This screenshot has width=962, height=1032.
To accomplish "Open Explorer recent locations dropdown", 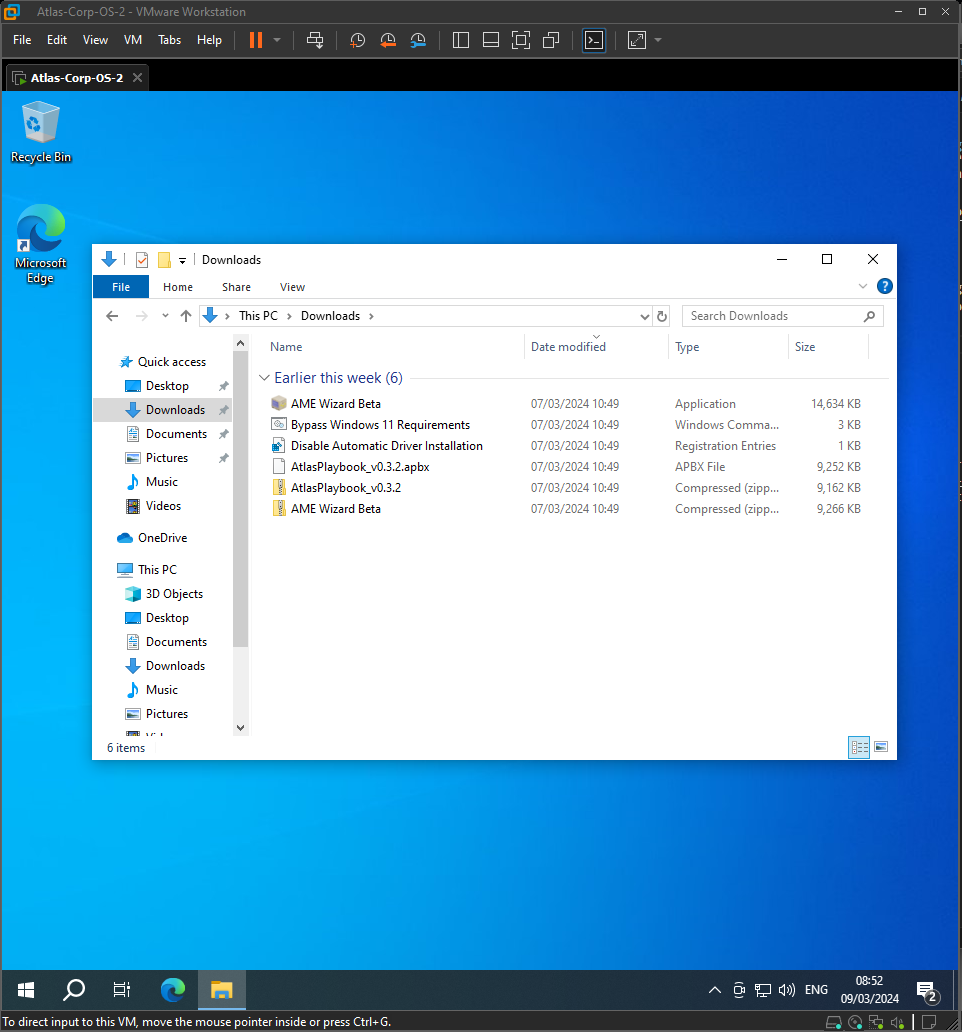I will [165, 316].
